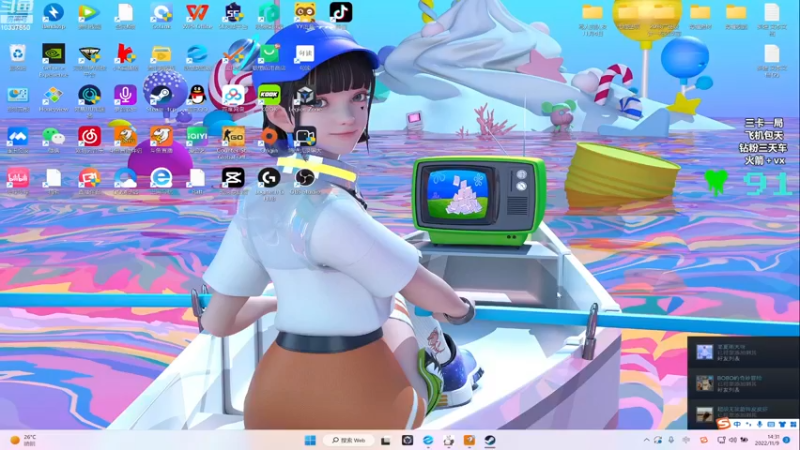
Task: Click the taskbar Web search box
Action: click(348, 440)
